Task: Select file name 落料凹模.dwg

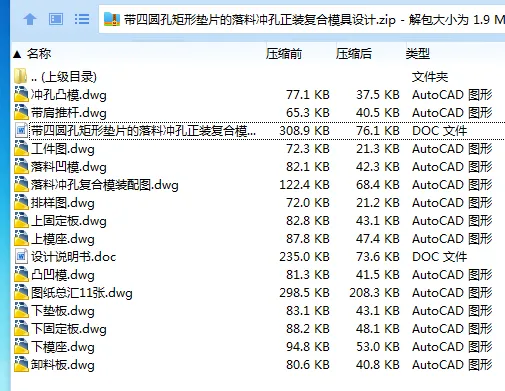Action: 69,167
